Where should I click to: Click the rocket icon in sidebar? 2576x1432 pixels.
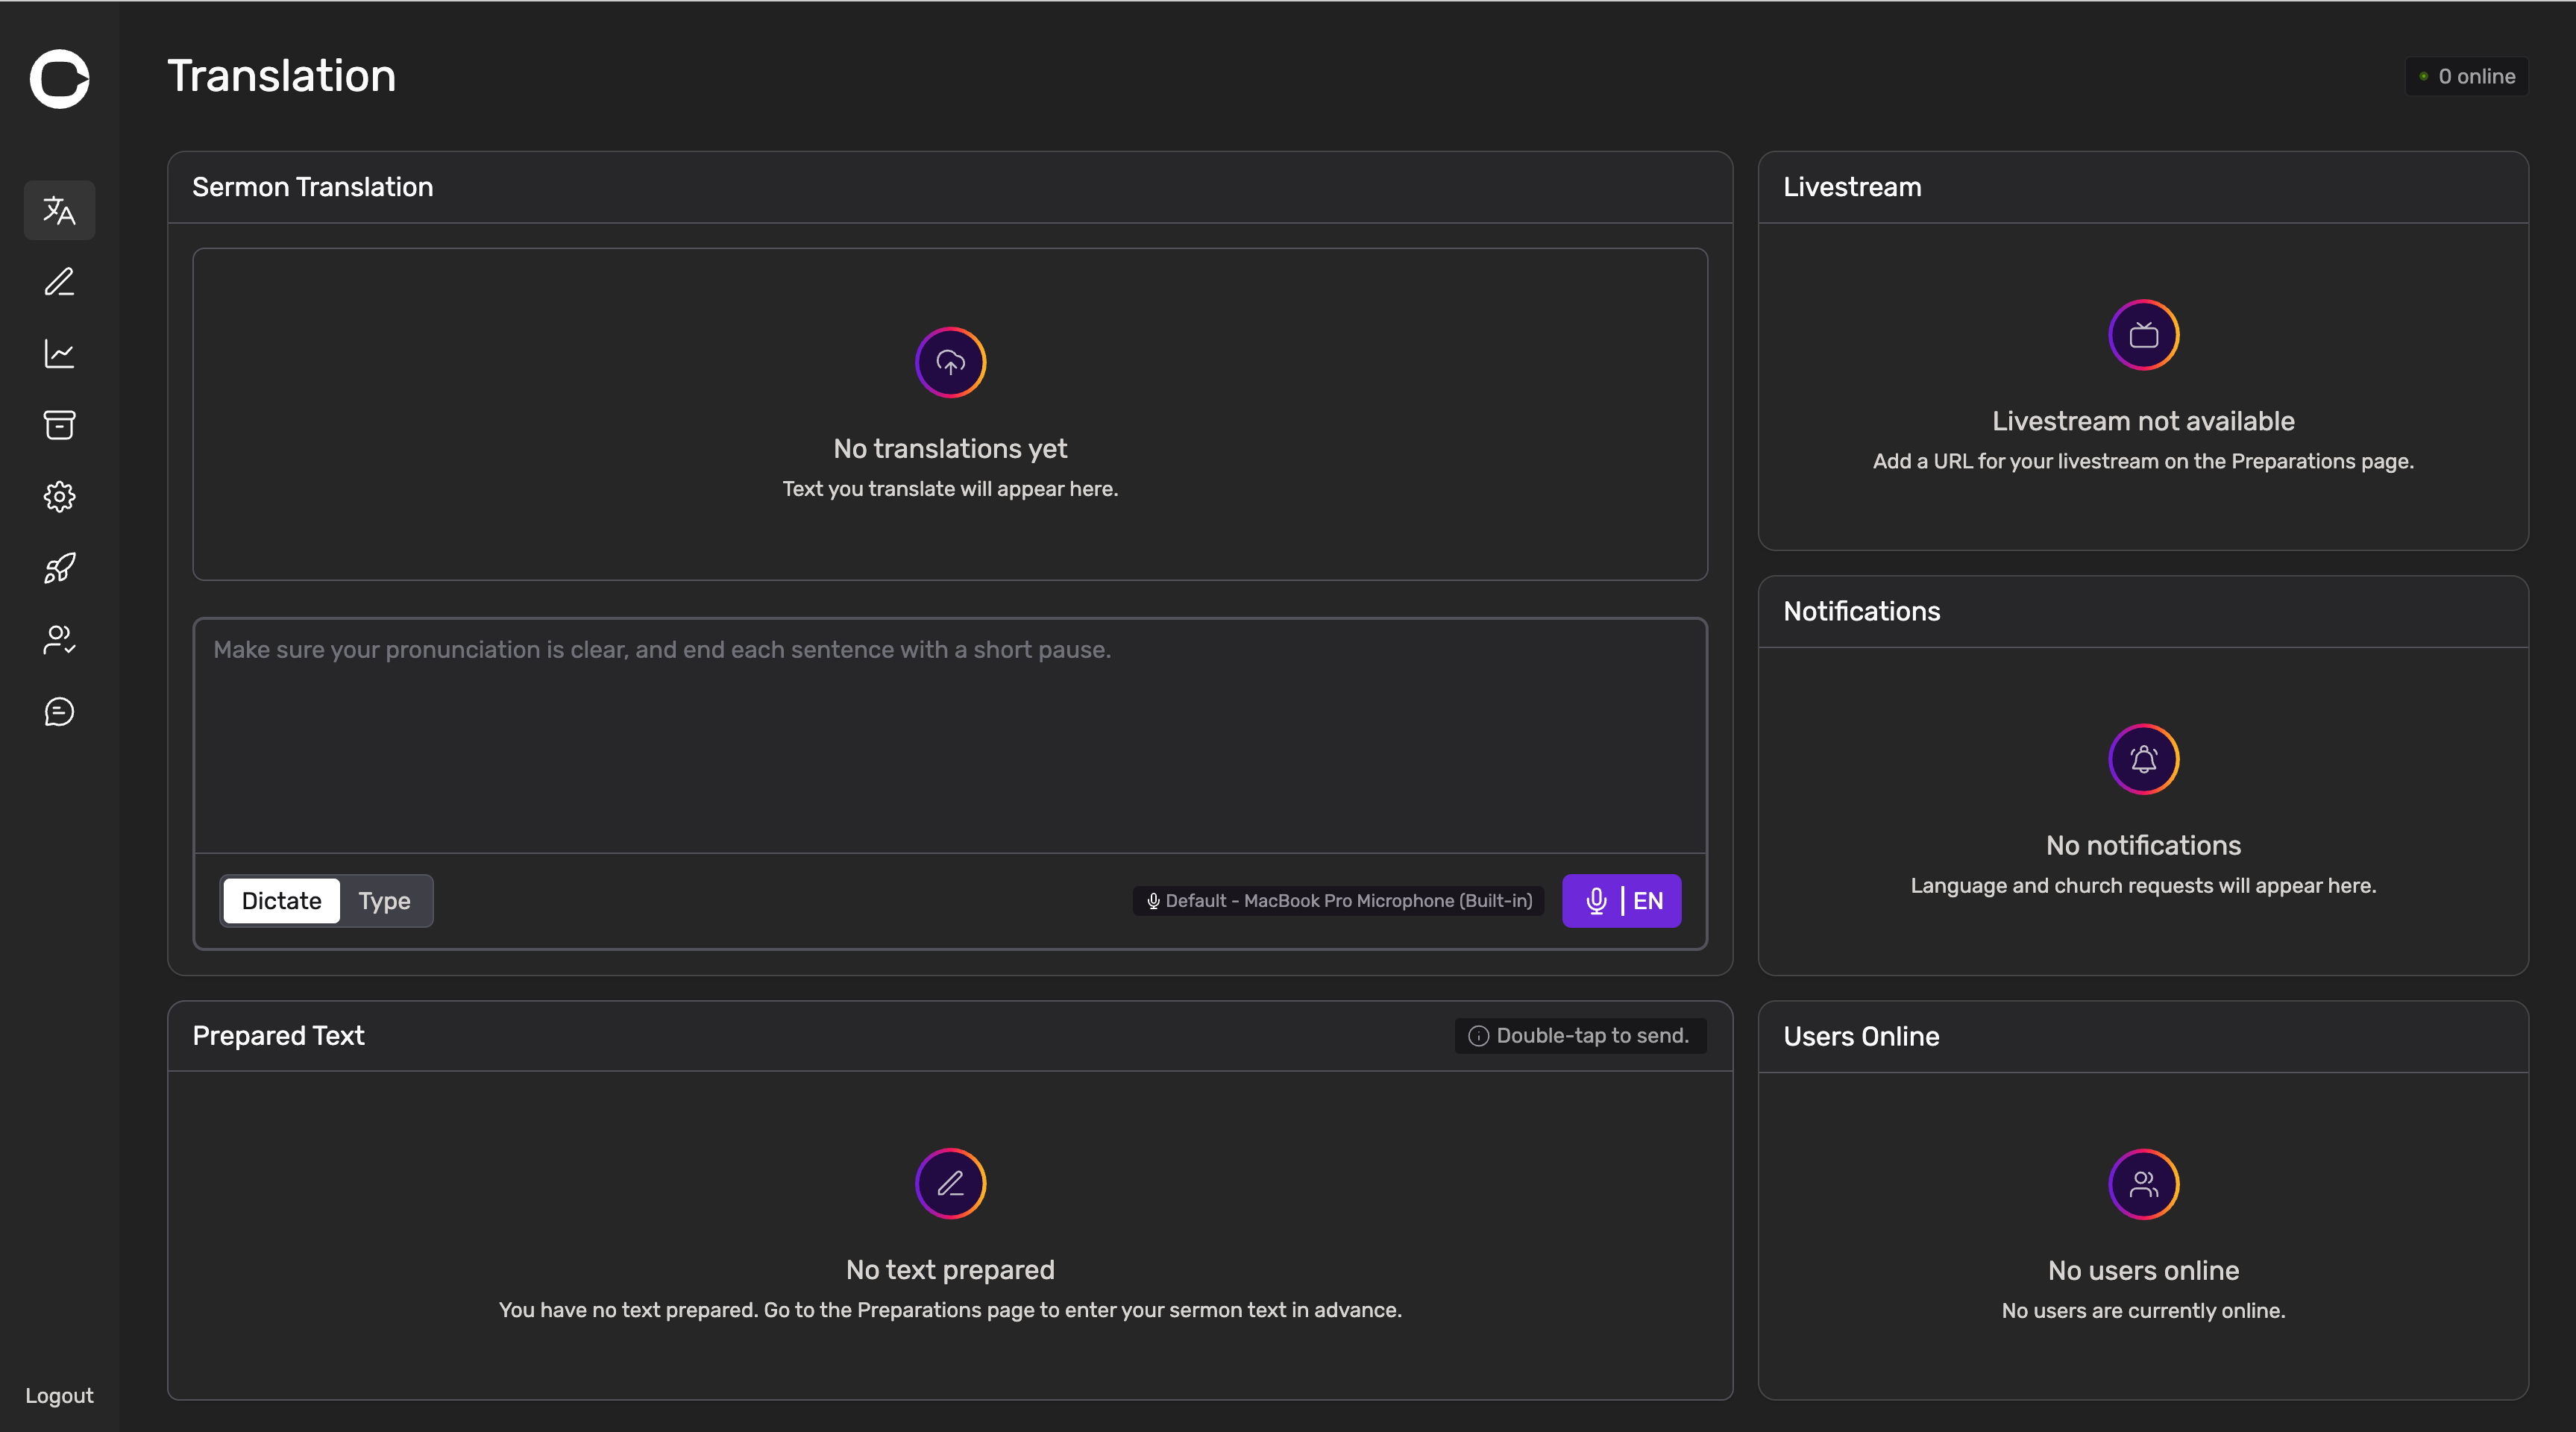pos(59,568)
